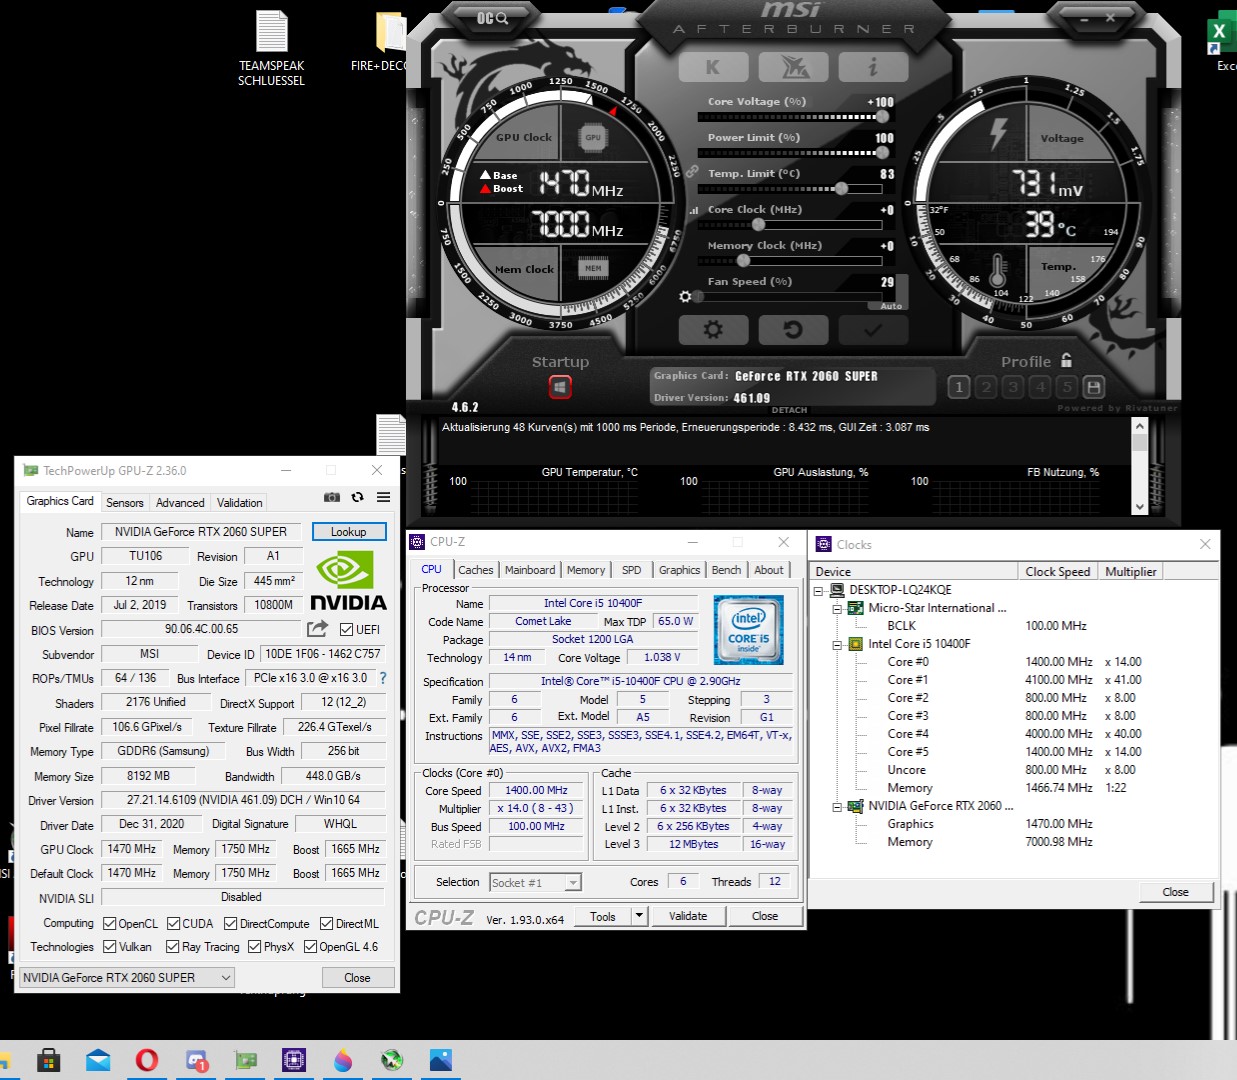Open Photos app from taskbar
Viewport: 1237px width, 1080px height.
click(x=441, y=1060)
